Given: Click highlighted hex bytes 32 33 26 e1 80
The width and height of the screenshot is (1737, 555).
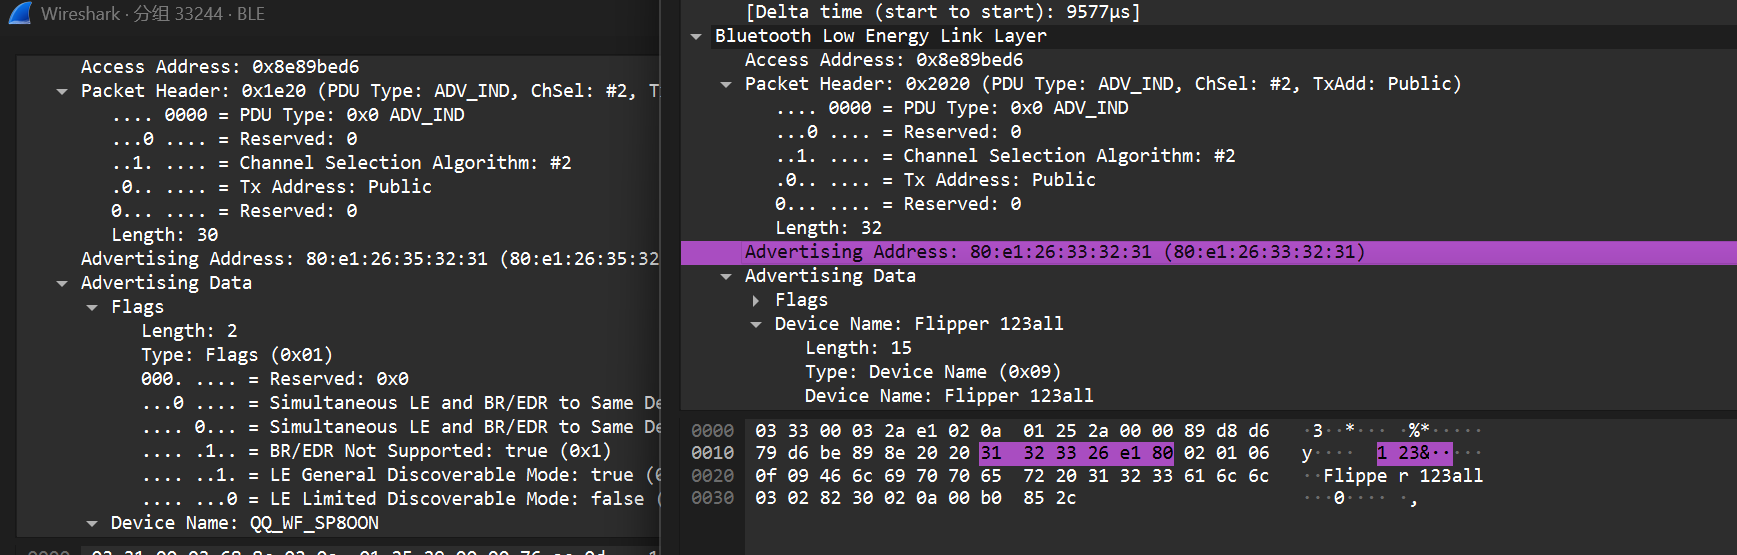Looking at the screenshot, I should [x=1098, y=453].
